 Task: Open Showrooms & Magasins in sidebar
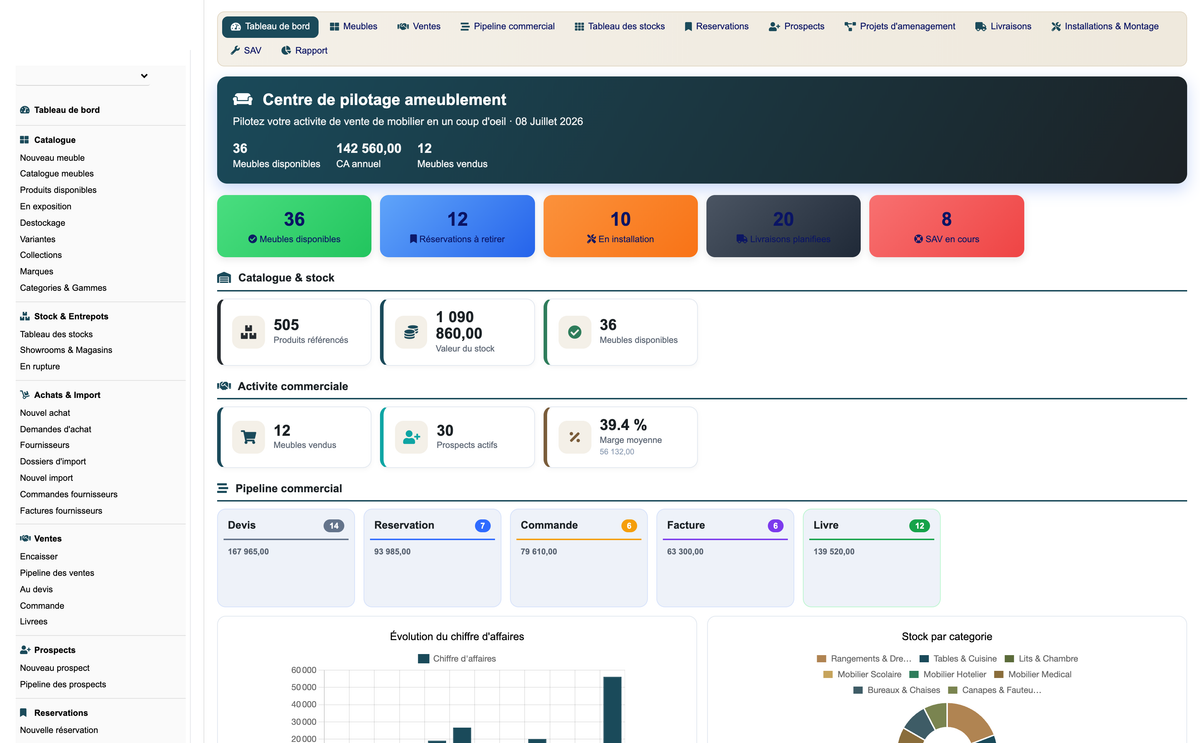66,350
